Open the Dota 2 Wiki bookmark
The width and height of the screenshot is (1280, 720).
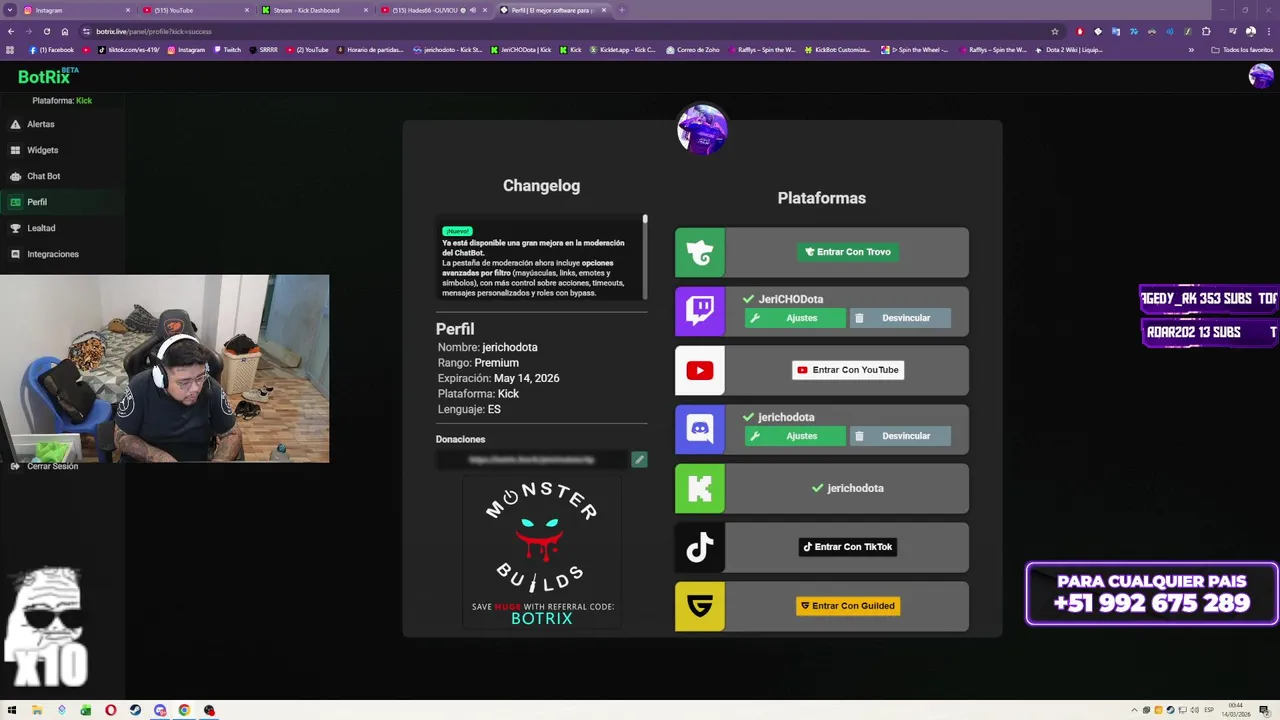pyautogui.click(x=1069, y=49)
